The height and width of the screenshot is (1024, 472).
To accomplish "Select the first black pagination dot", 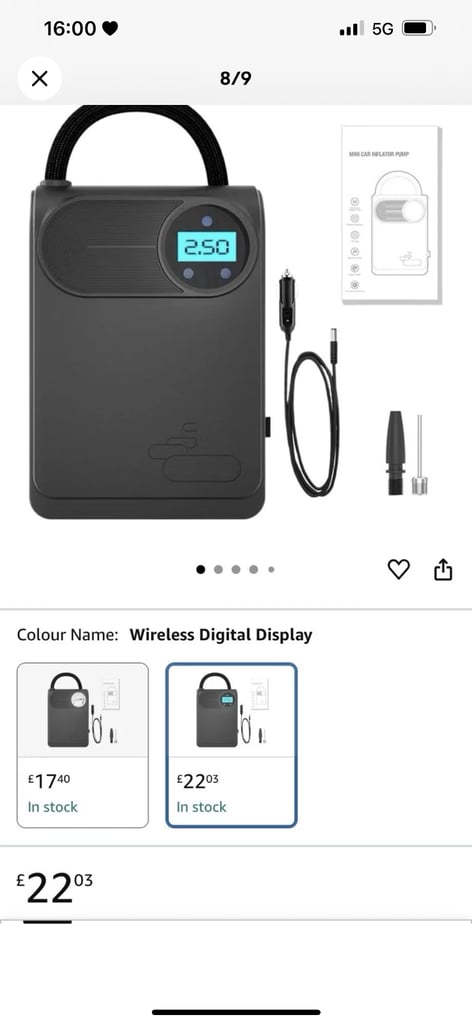I will click(200, 569).
